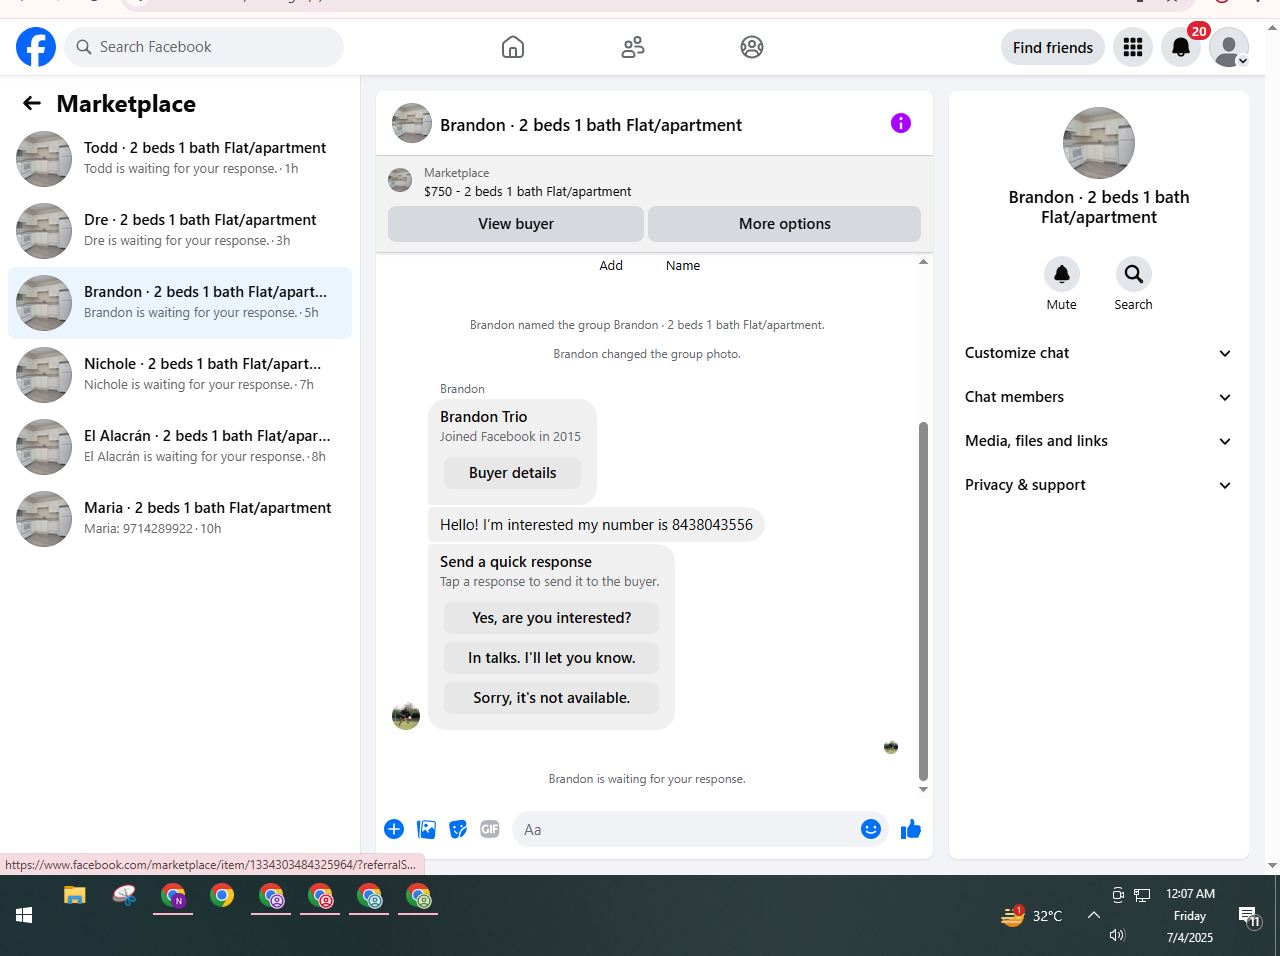
Task: Open the emoji picker
Action: tap(871, 829)
